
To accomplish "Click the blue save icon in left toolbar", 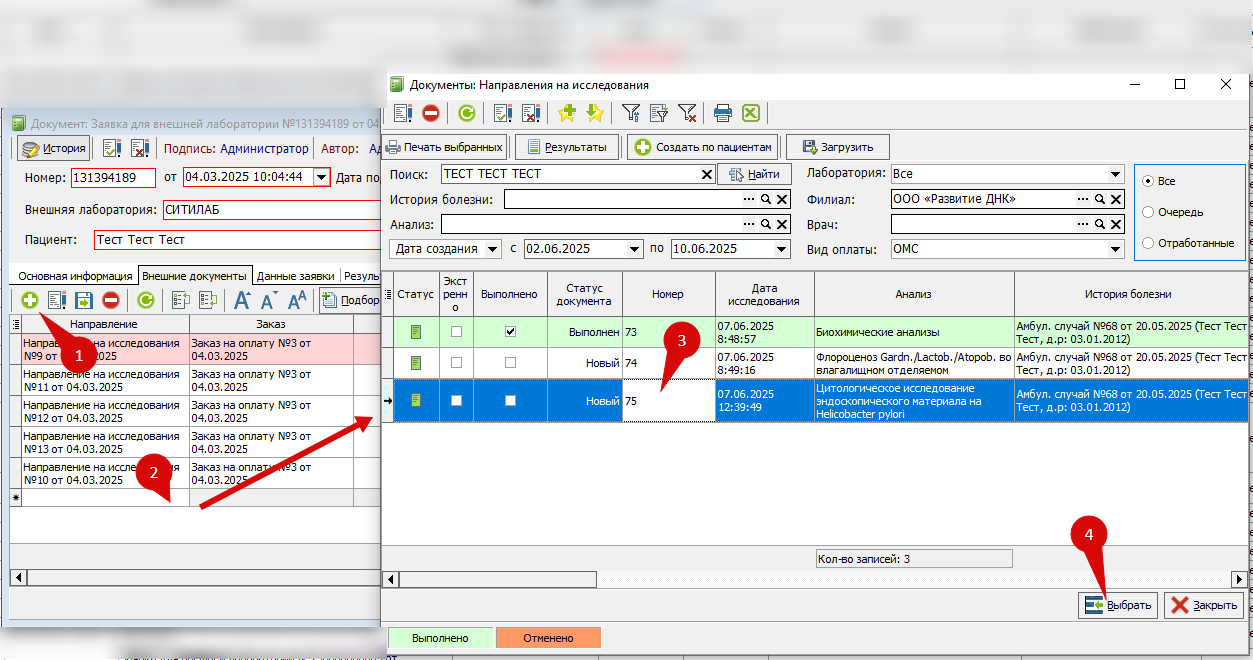I will pyautogui.click(x=83, y=299).
